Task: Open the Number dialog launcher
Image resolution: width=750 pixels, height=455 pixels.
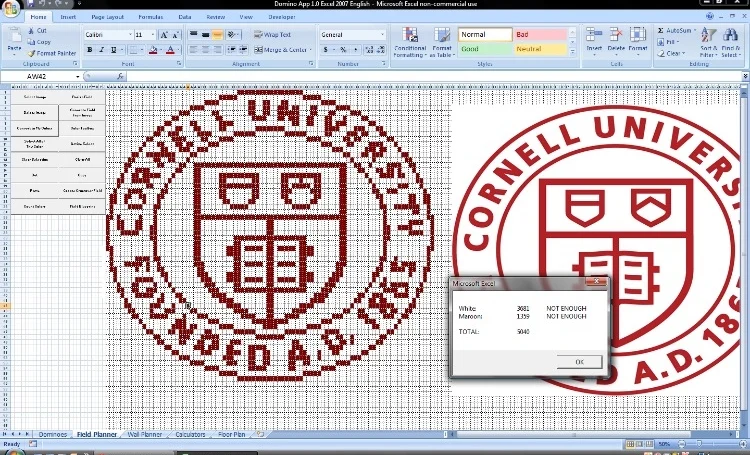Action: click(384, 64)
